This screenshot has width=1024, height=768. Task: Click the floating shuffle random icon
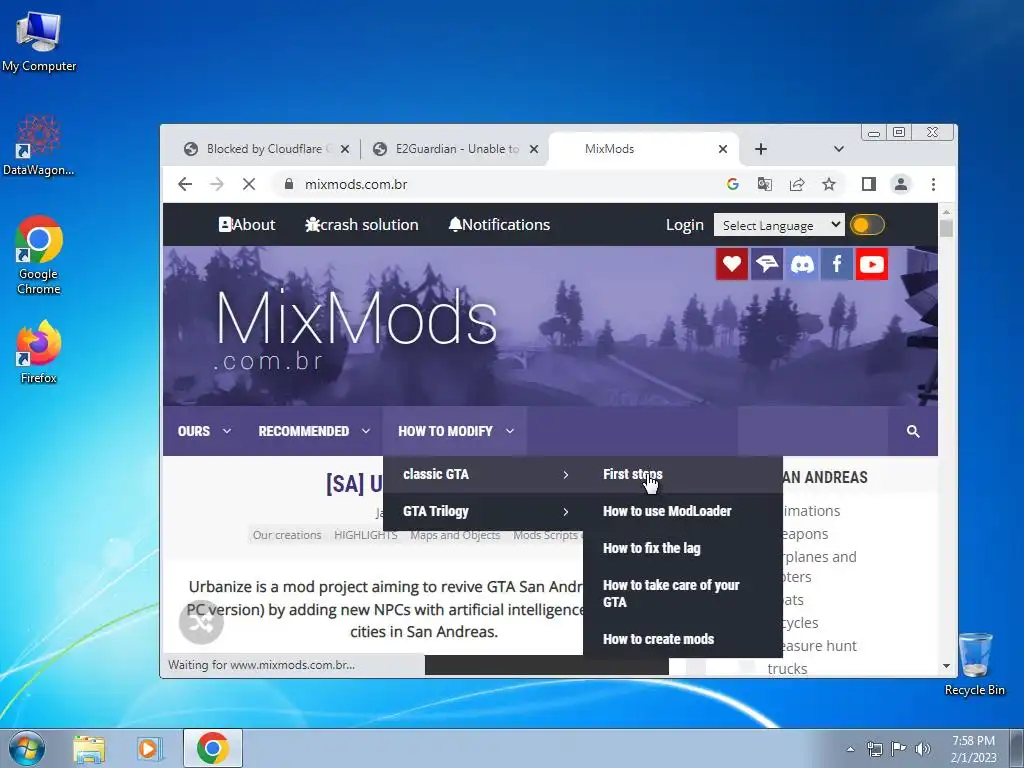click(x=201, y=622)
